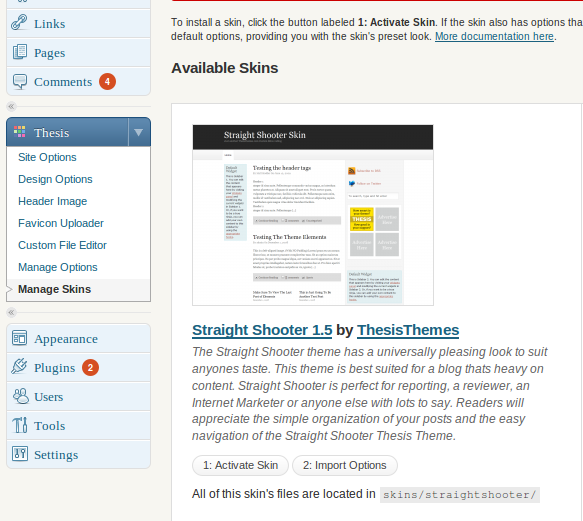
Task: Click the Settings sliders icon
Action: point(20,454)
